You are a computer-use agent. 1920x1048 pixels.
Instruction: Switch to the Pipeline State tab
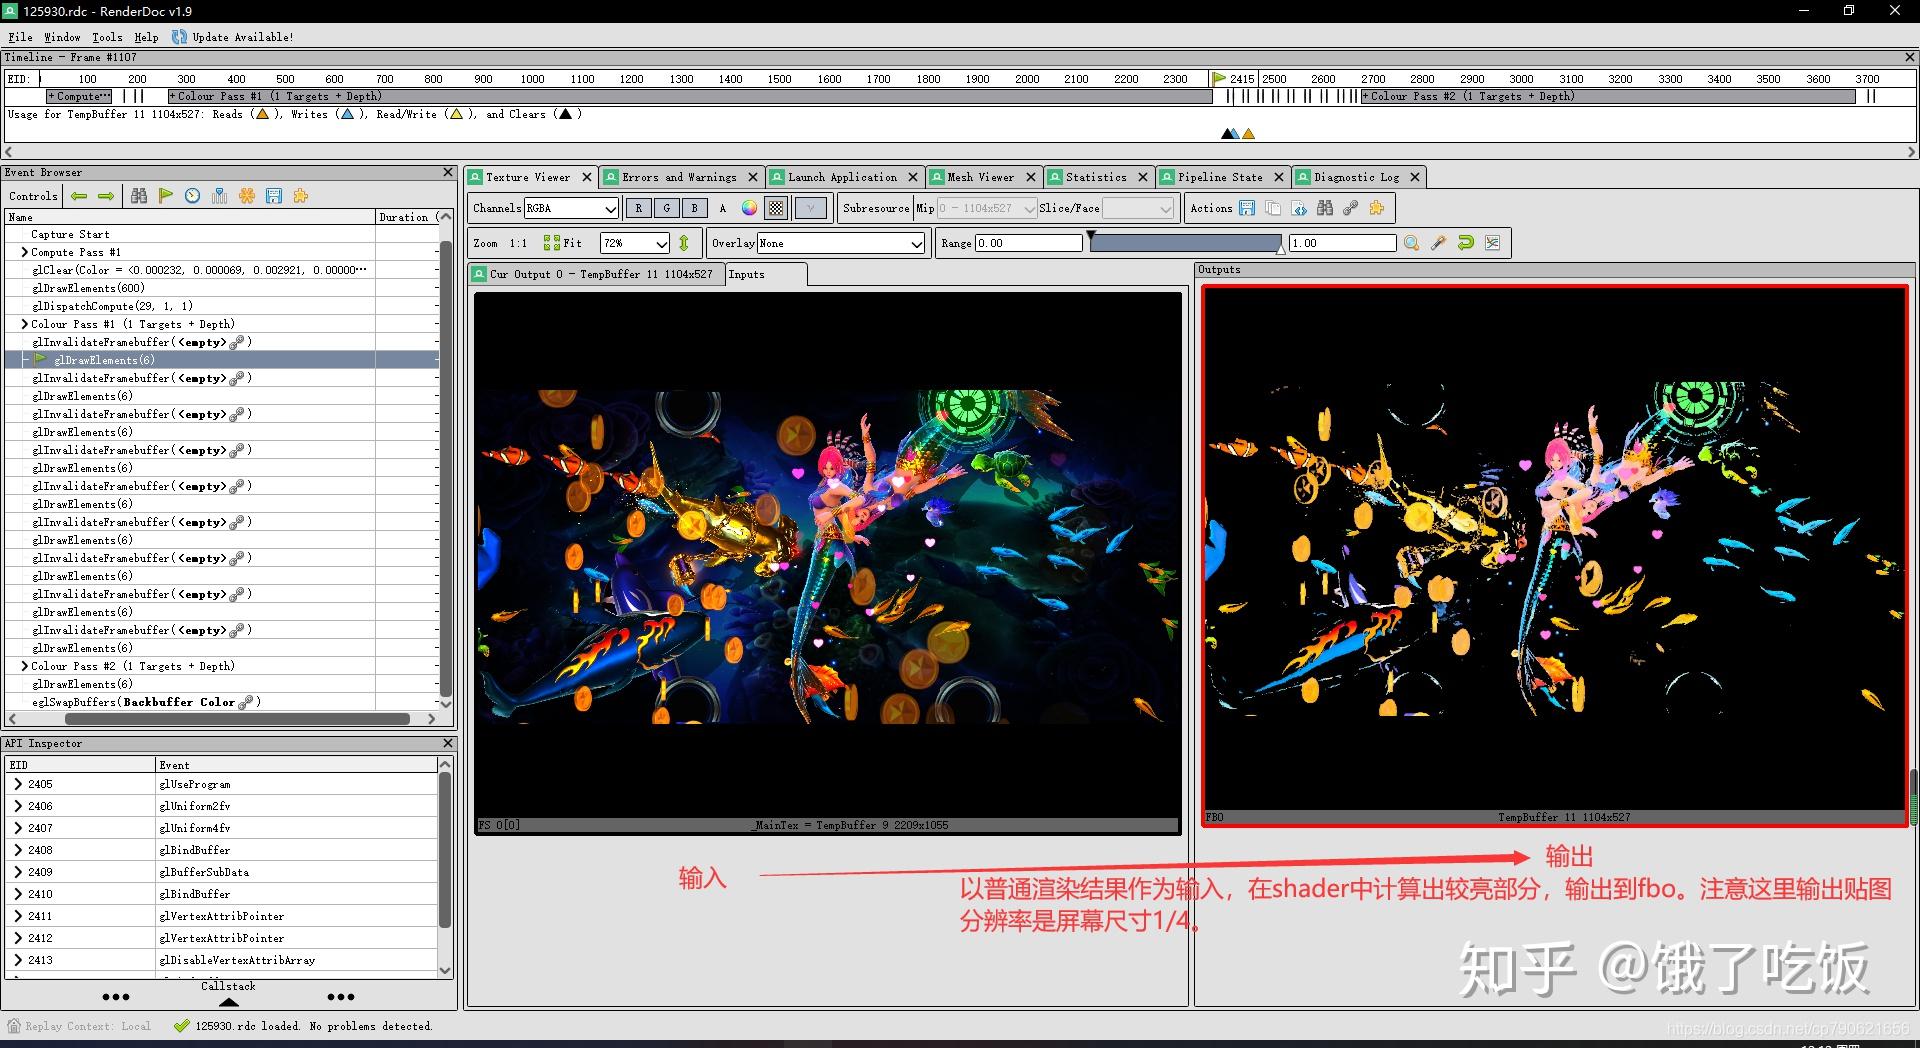pos(1222,177)
